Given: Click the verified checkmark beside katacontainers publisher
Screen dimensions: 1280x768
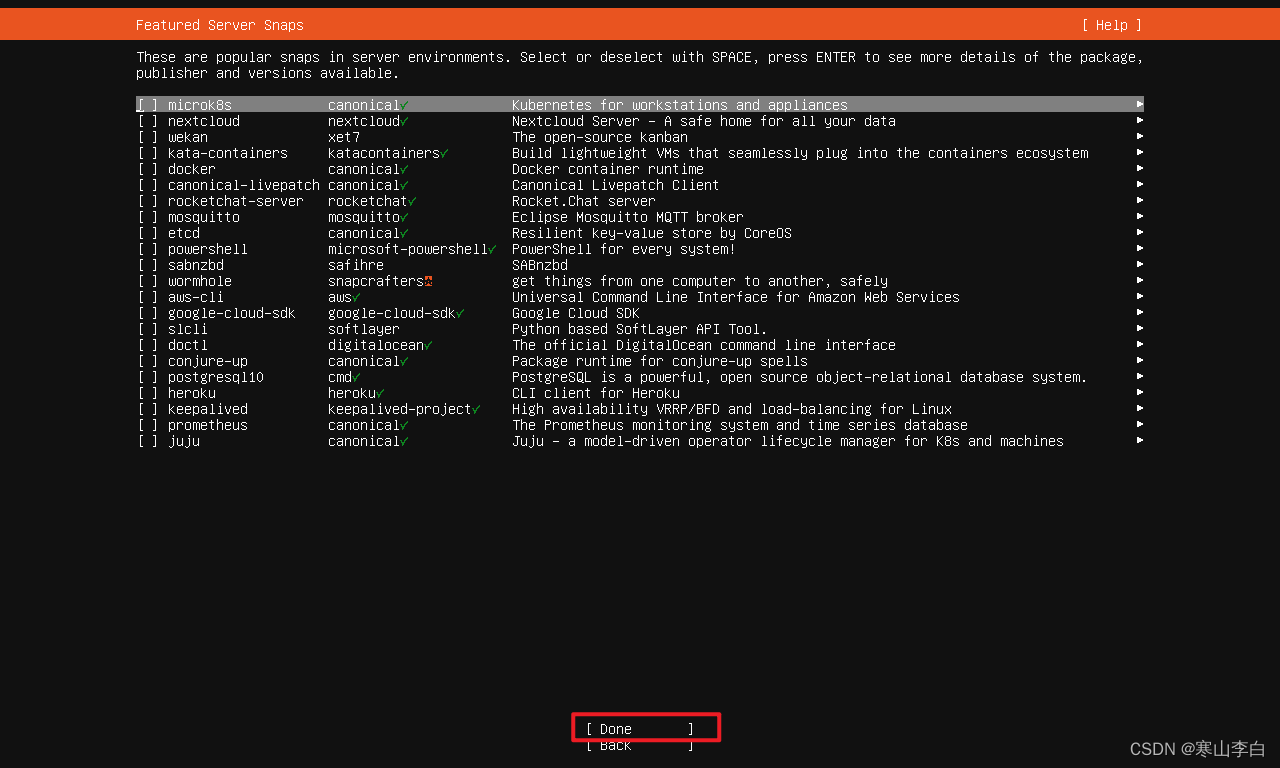Looking at the screenshot, I should [x=444, y=153].
